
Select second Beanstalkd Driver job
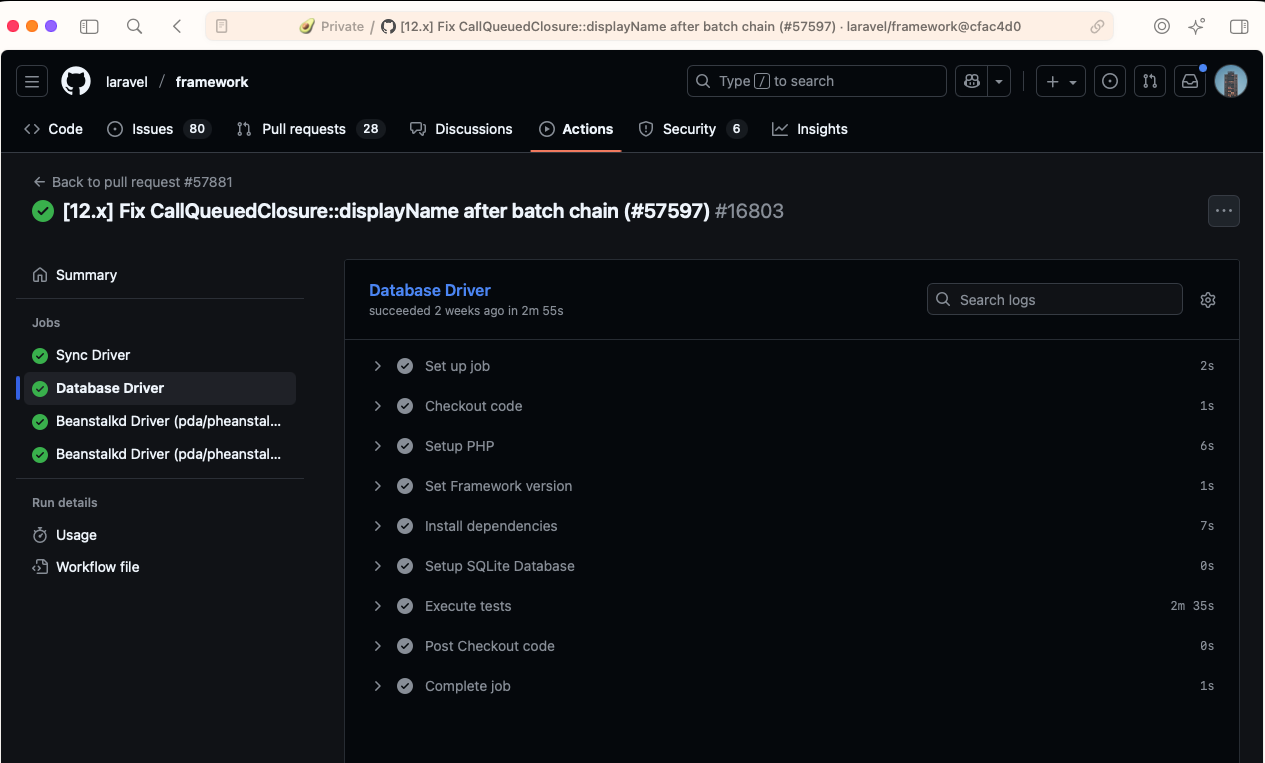click(x=160, y=454)
